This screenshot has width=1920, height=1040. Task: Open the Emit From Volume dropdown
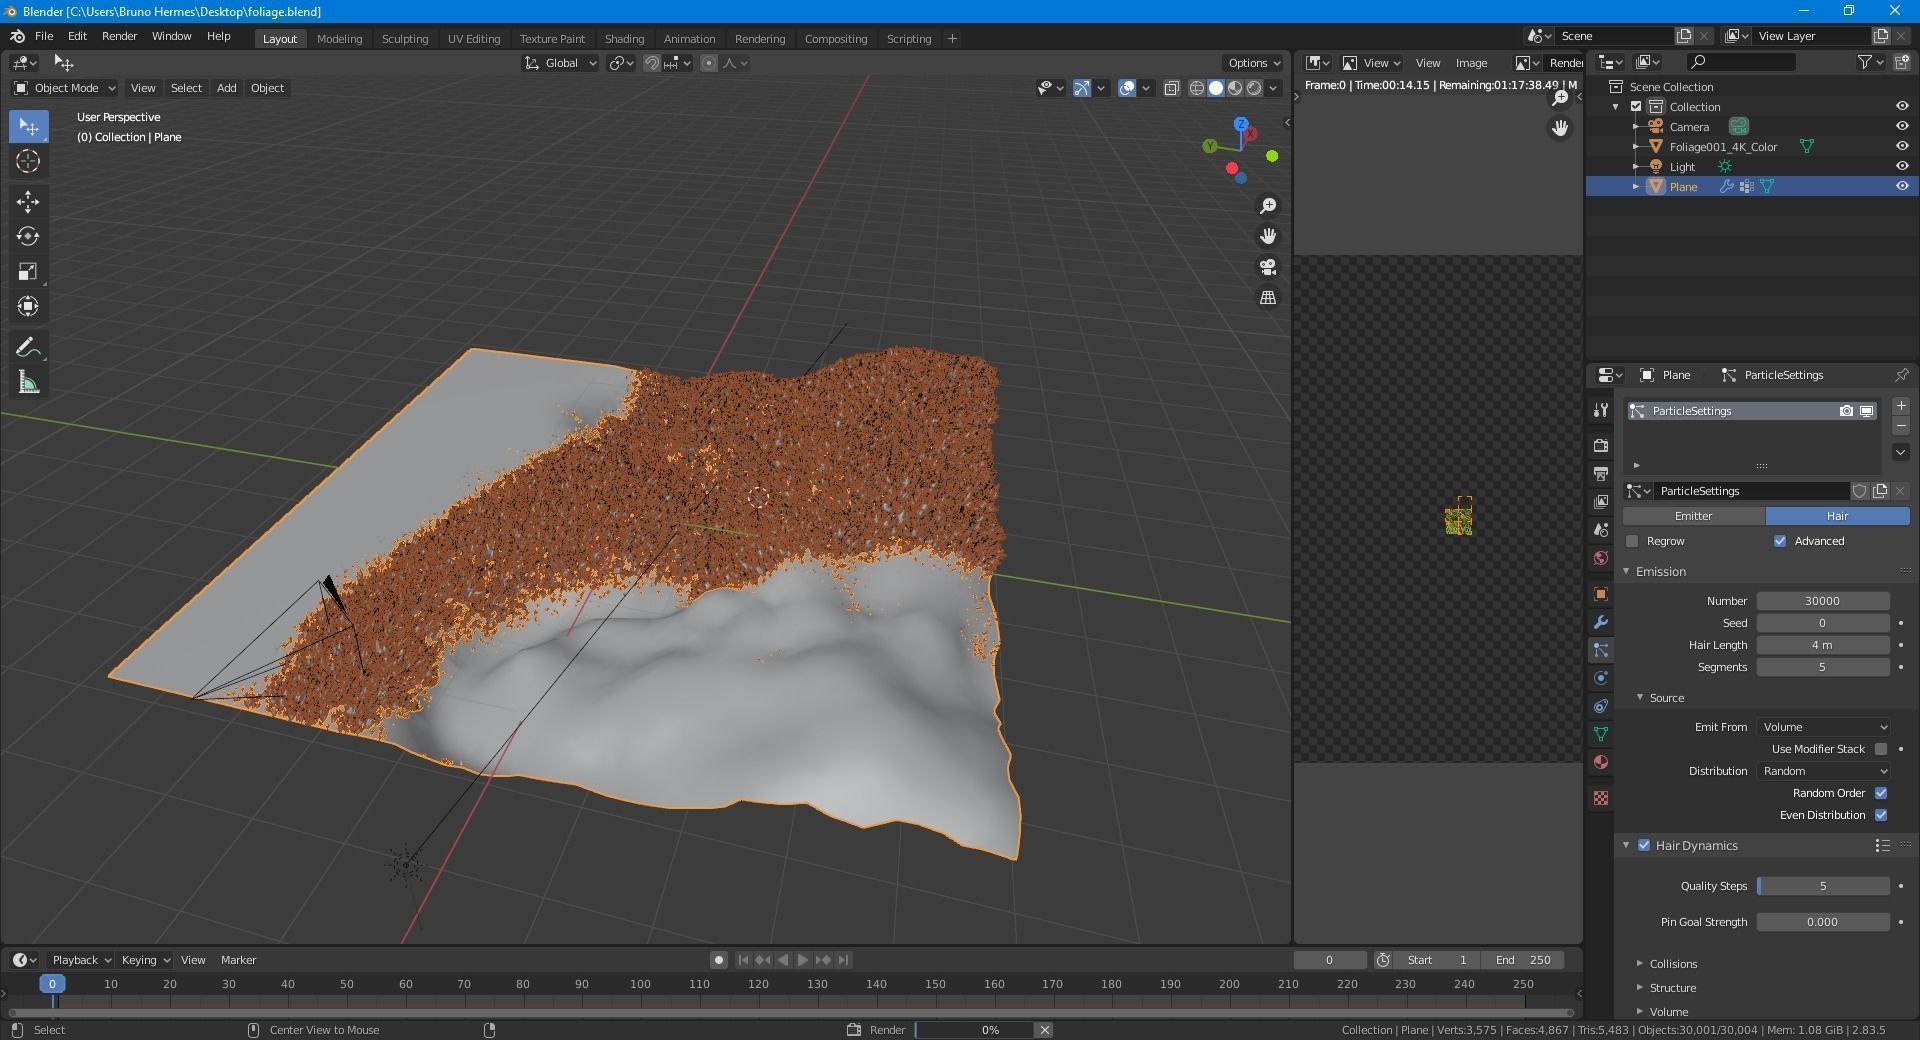click(1823, 727)
